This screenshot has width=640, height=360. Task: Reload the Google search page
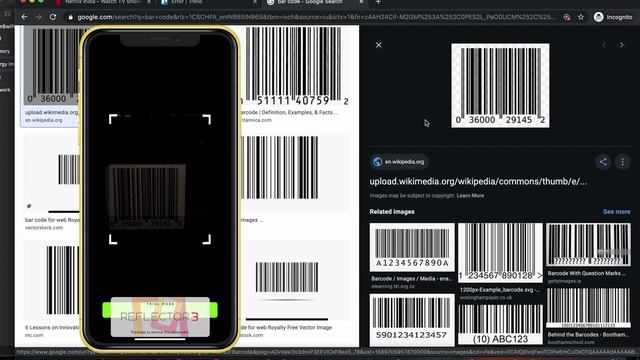[x=53, y=17]
